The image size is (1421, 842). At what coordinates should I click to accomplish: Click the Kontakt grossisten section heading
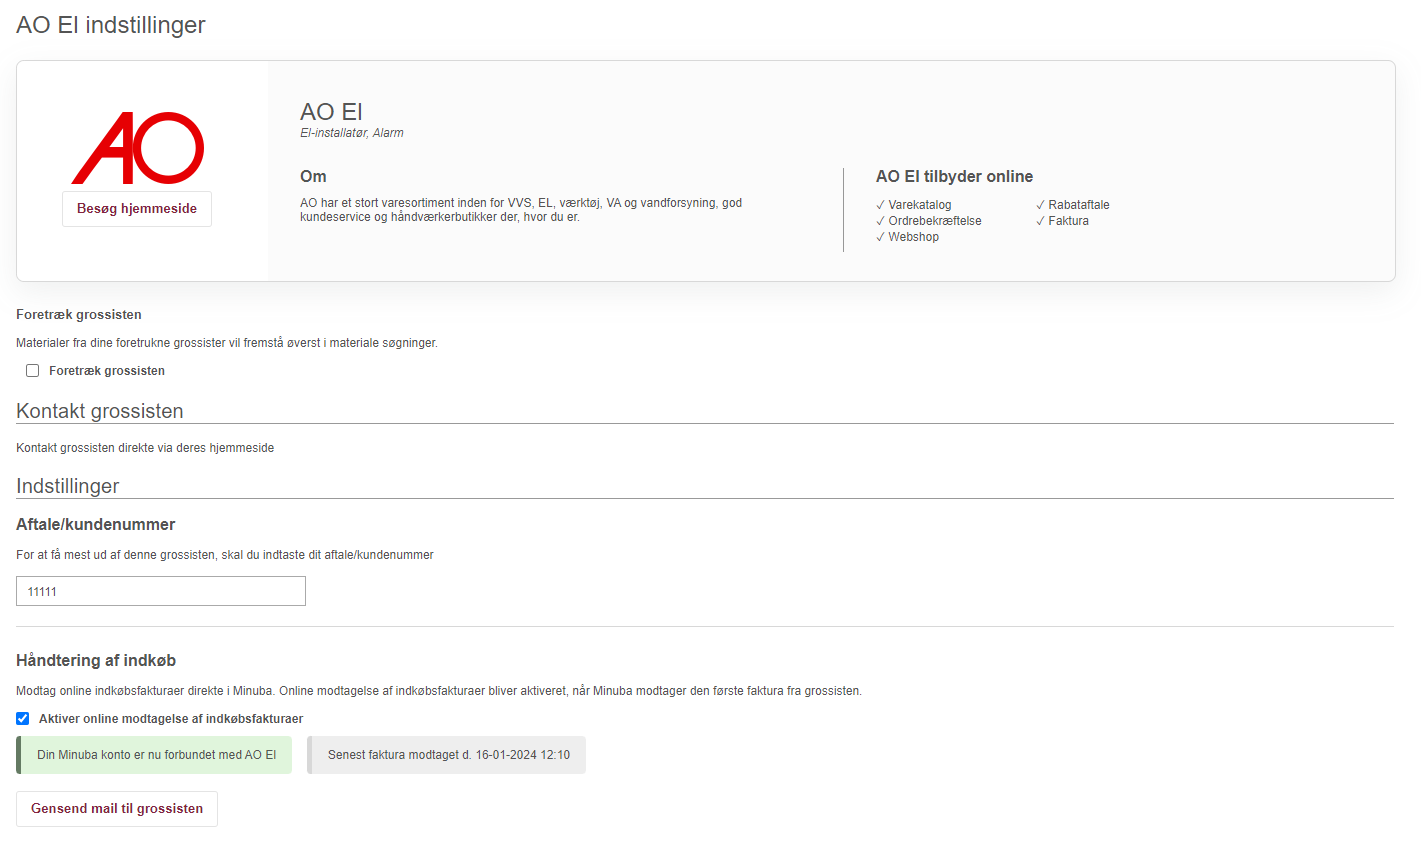coord(100,411)
